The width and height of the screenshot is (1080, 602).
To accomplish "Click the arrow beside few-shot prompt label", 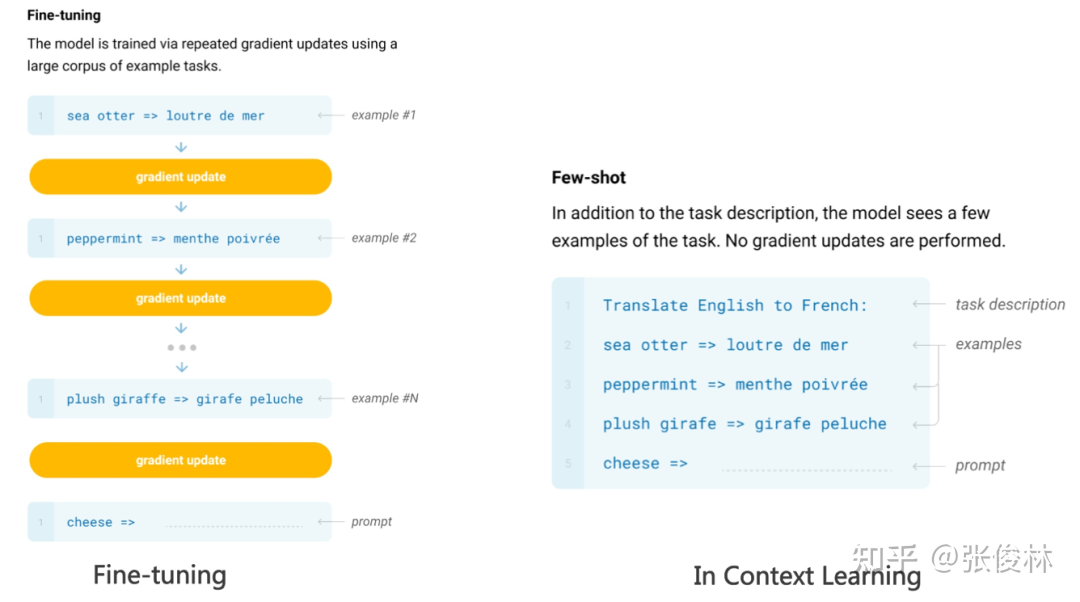I will pos(929,465).
